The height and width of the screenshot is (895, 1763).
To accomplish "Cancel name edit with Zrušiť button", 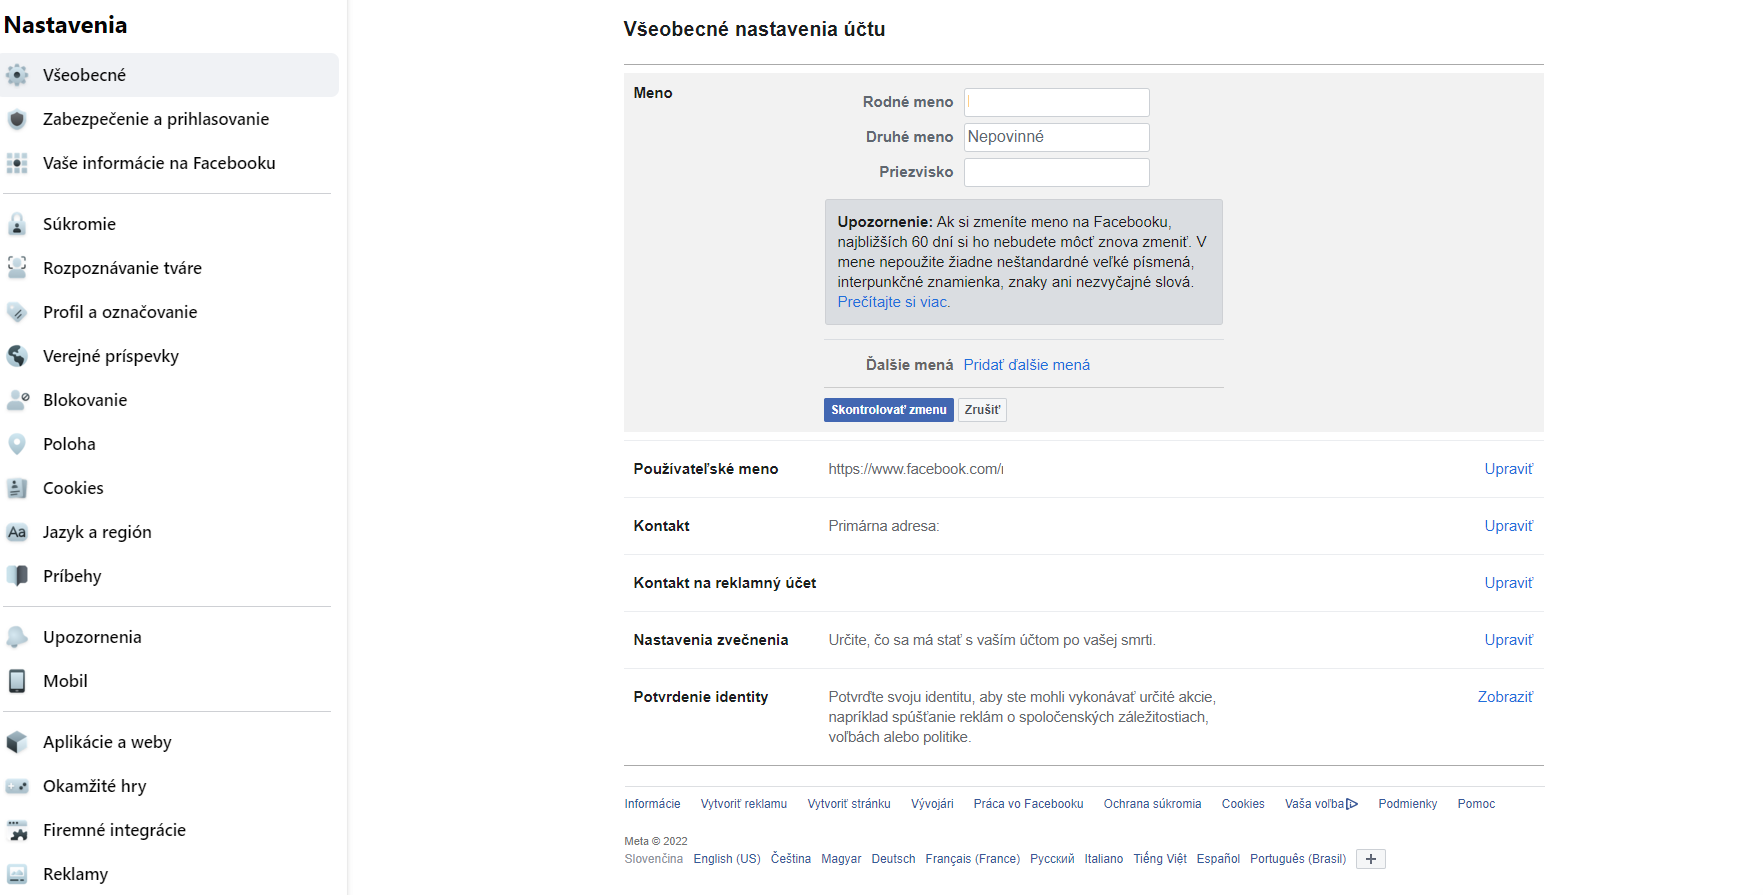I will (x=982, y=410).
